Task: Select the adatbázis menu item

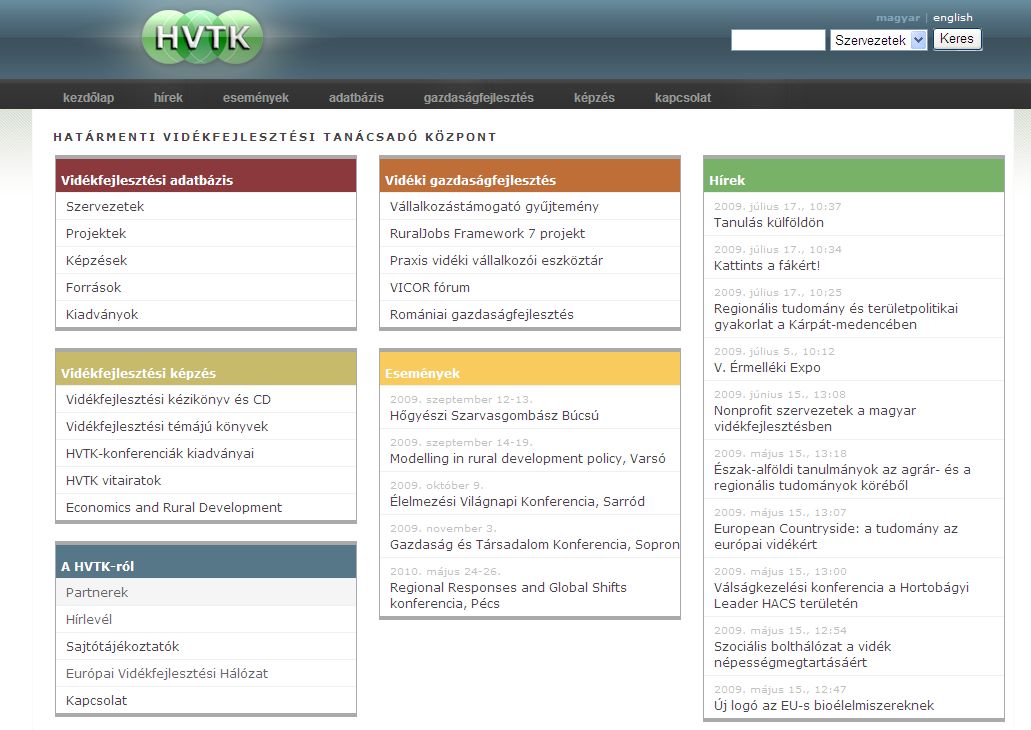Action: pyautogui.click(x=356, y=97)
